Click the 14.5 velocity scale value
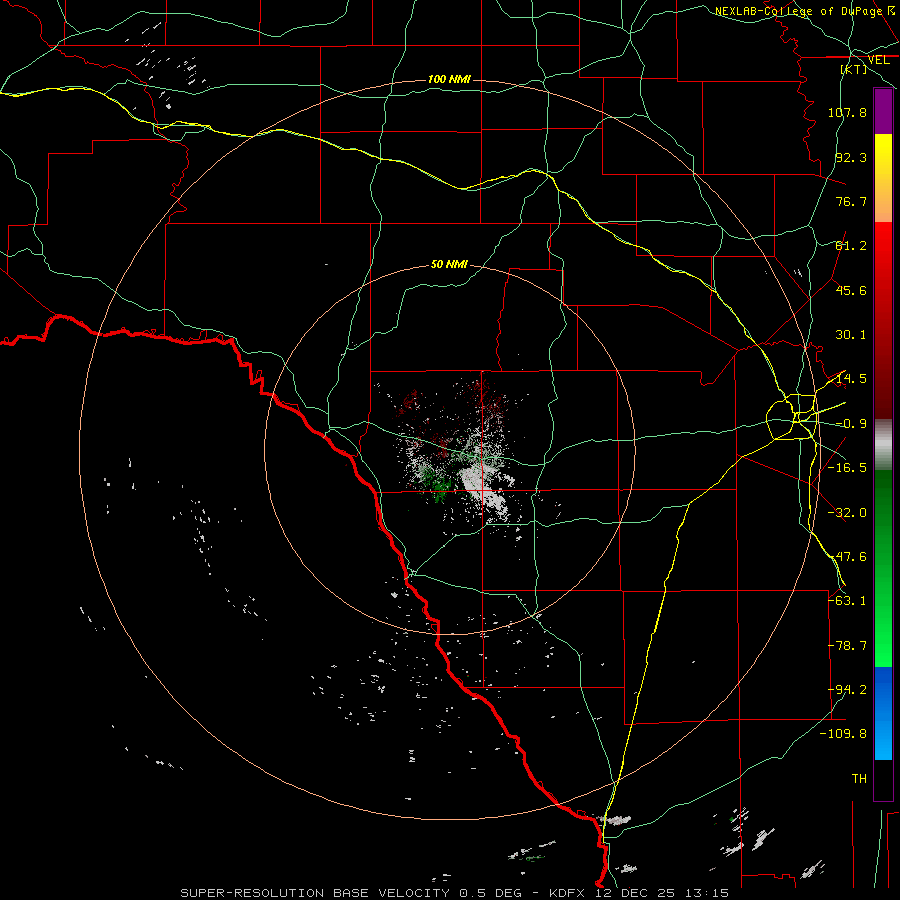Viewport: 900px width, 900px height. point(851,379)
